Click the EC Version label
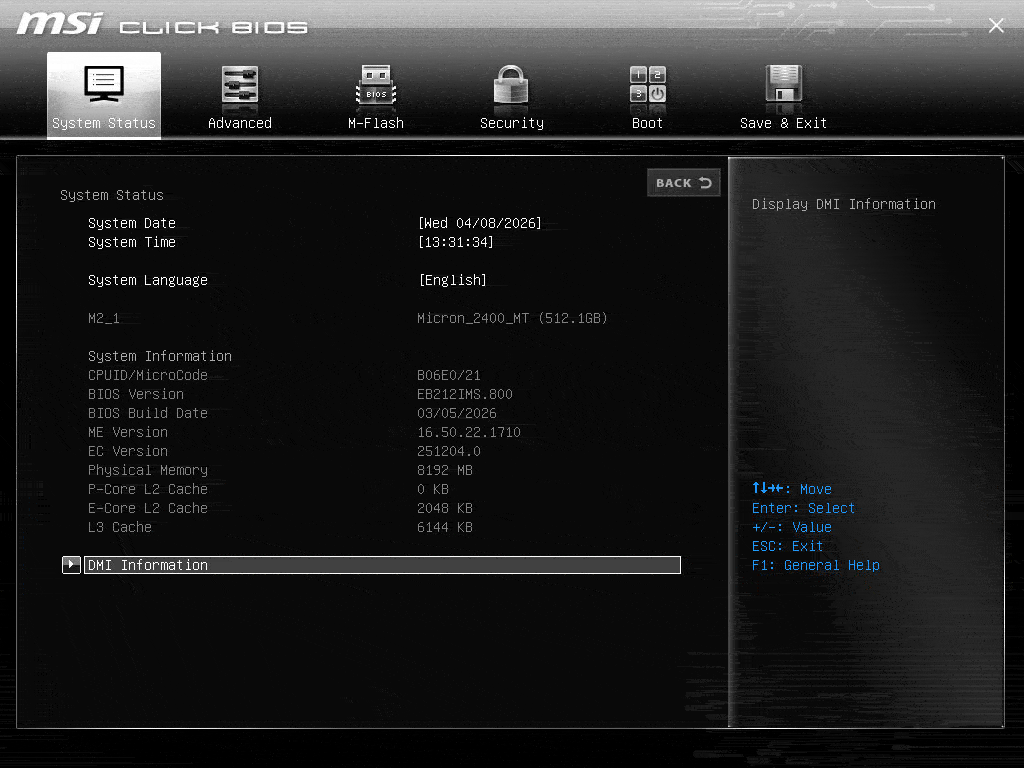Image resolution: width=1024 pixels, height=768 pixels. pyautogui.click(x=128, y=451)
